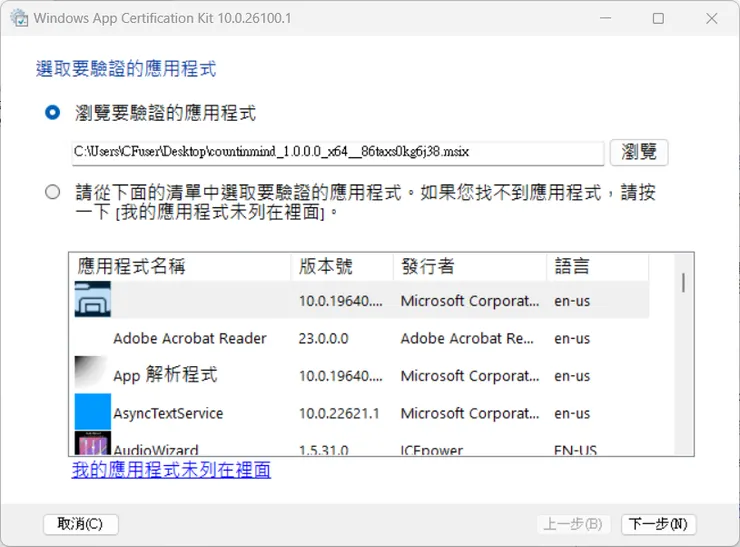Click the msix file path field
The image size is (740, 547).
pyautogui.click(x=338, y=152)
